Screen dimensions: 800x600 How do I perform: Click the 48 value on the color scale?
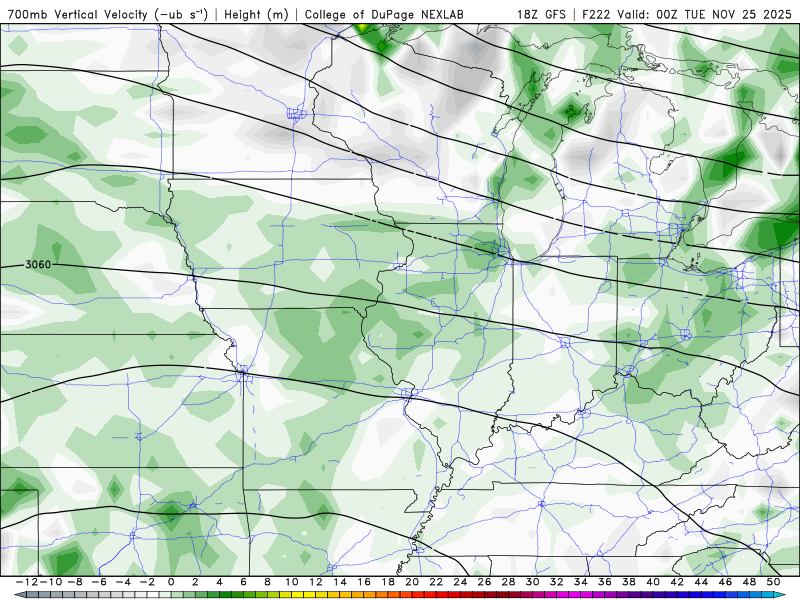749,582
